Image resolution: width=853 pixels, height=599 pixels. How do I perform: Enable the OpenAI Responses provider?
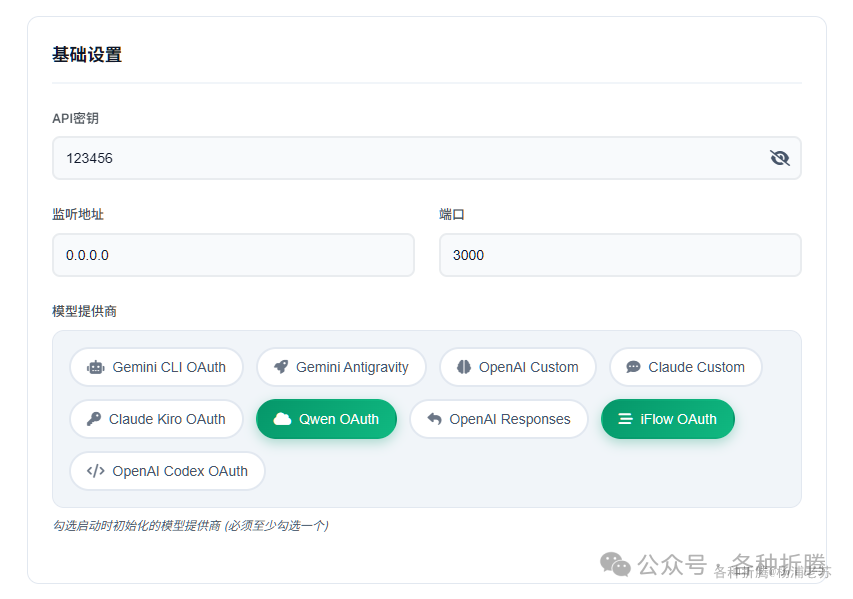coord(499,419)
